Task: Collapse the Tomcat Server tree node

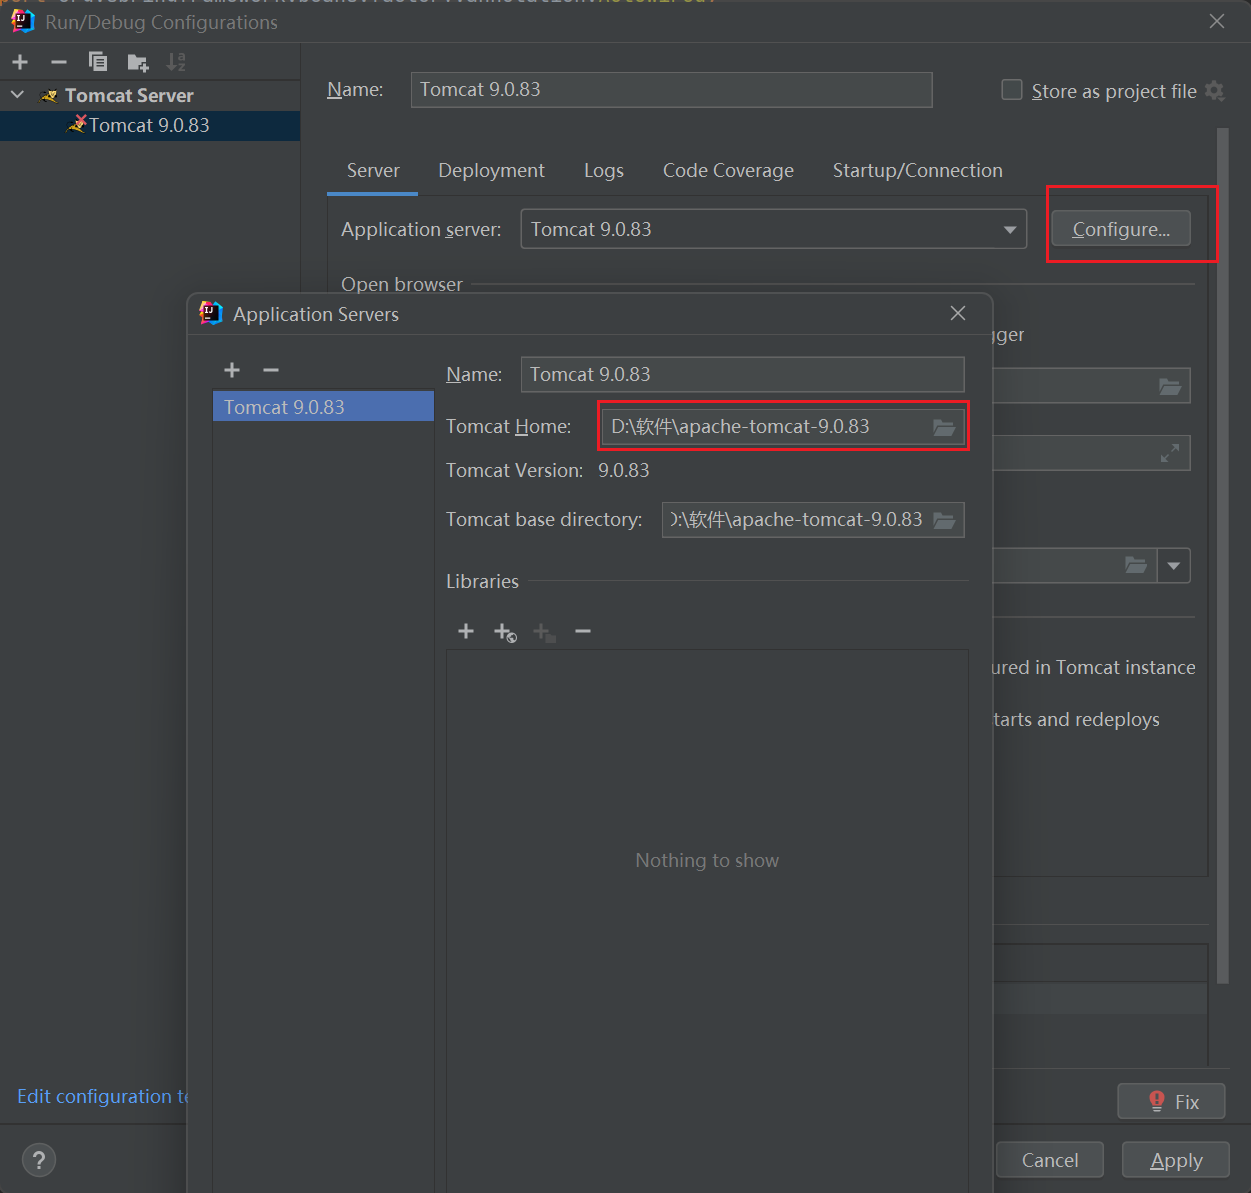Action: coord(18,95)
